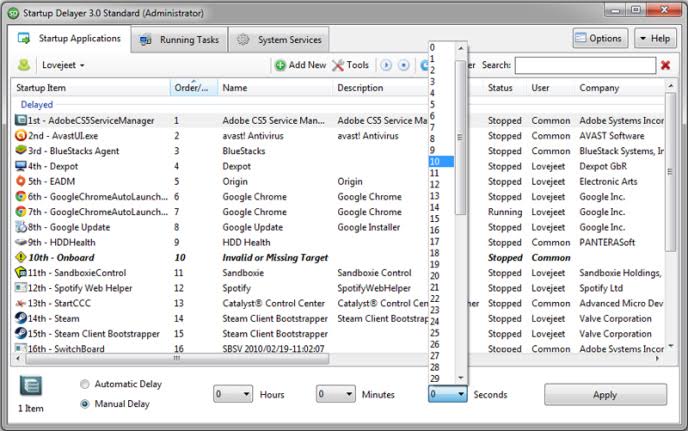Select the 16th SwitchBoard row
This screenshot has height=431, width=688.
340,348
